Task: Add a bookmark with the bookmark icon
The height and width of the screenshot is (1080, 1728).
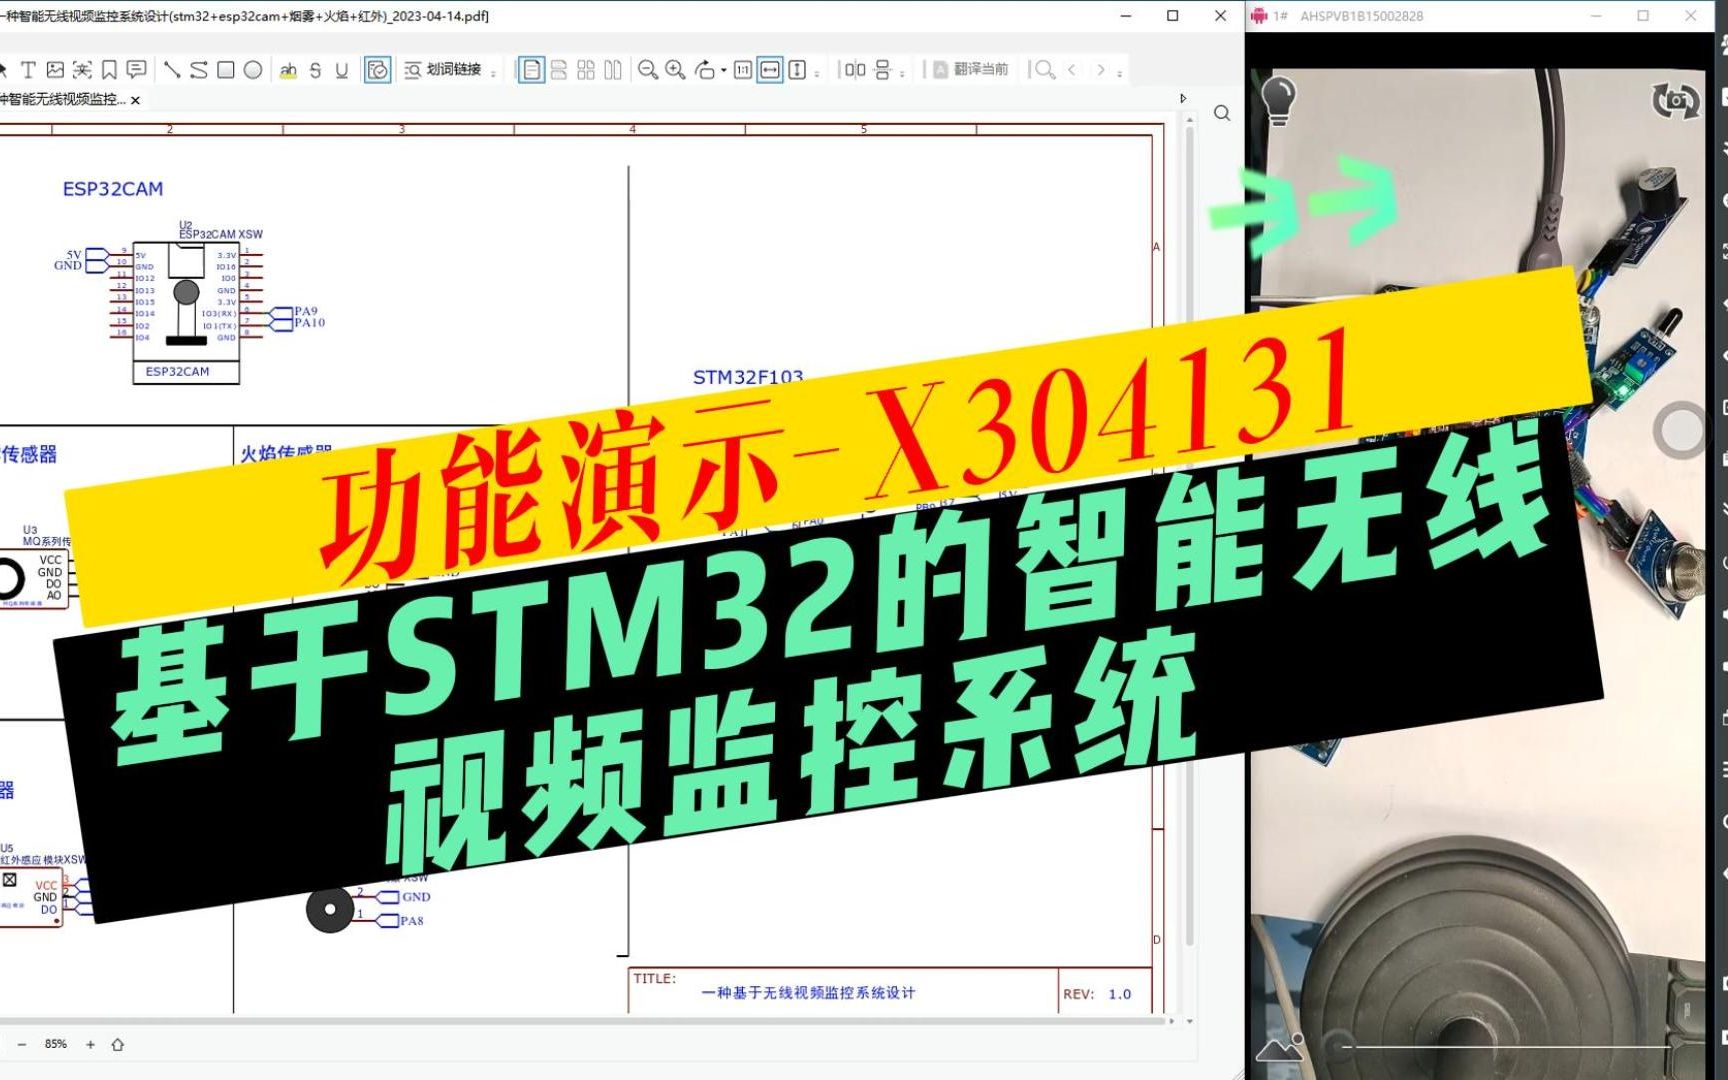Action: pos(109,70)
